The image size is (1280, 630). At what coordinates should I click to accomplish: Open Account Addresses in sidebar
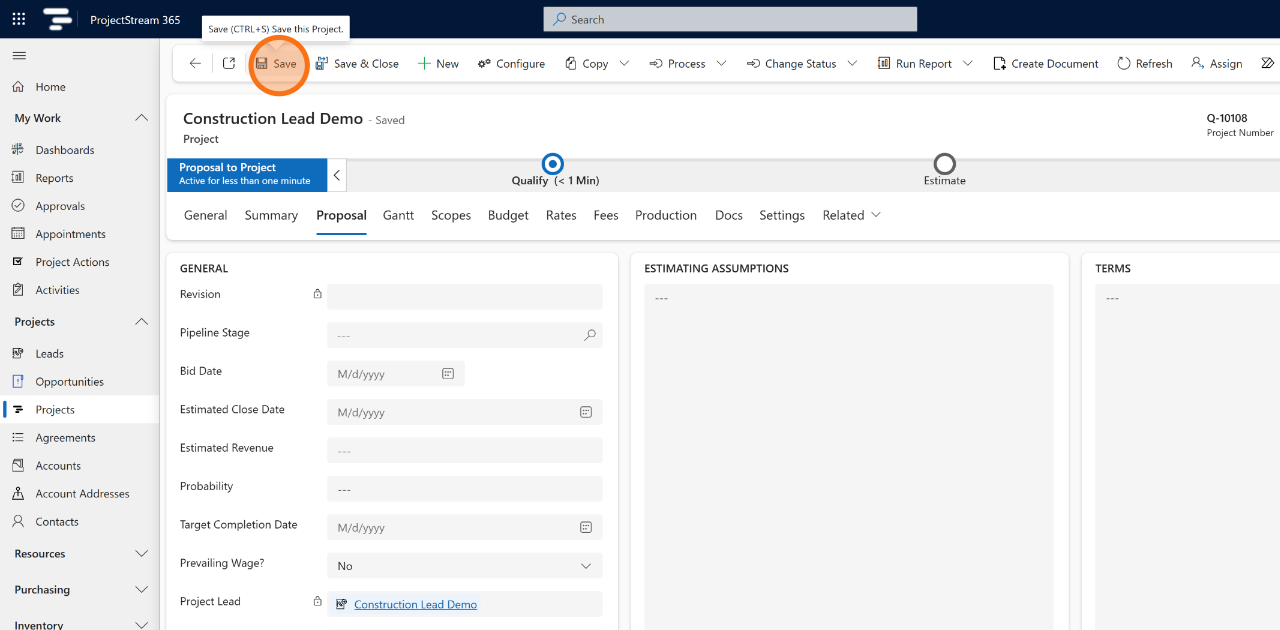point(82,494)
